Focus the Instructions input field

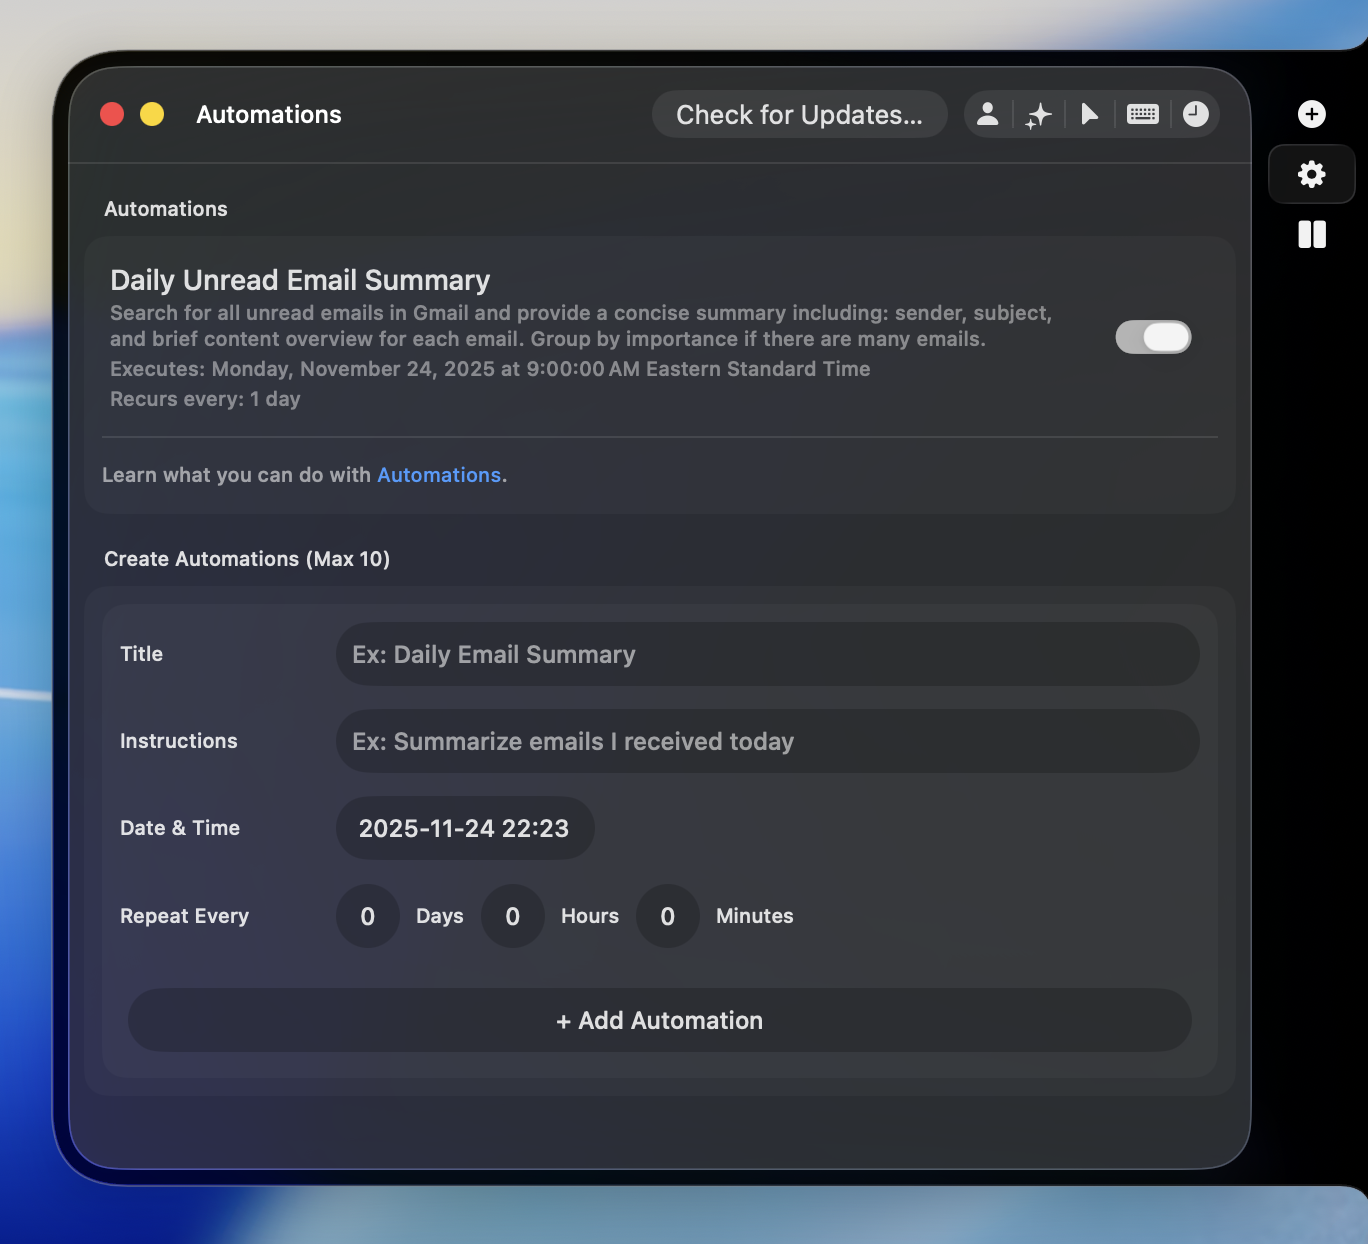click(768, 741)
